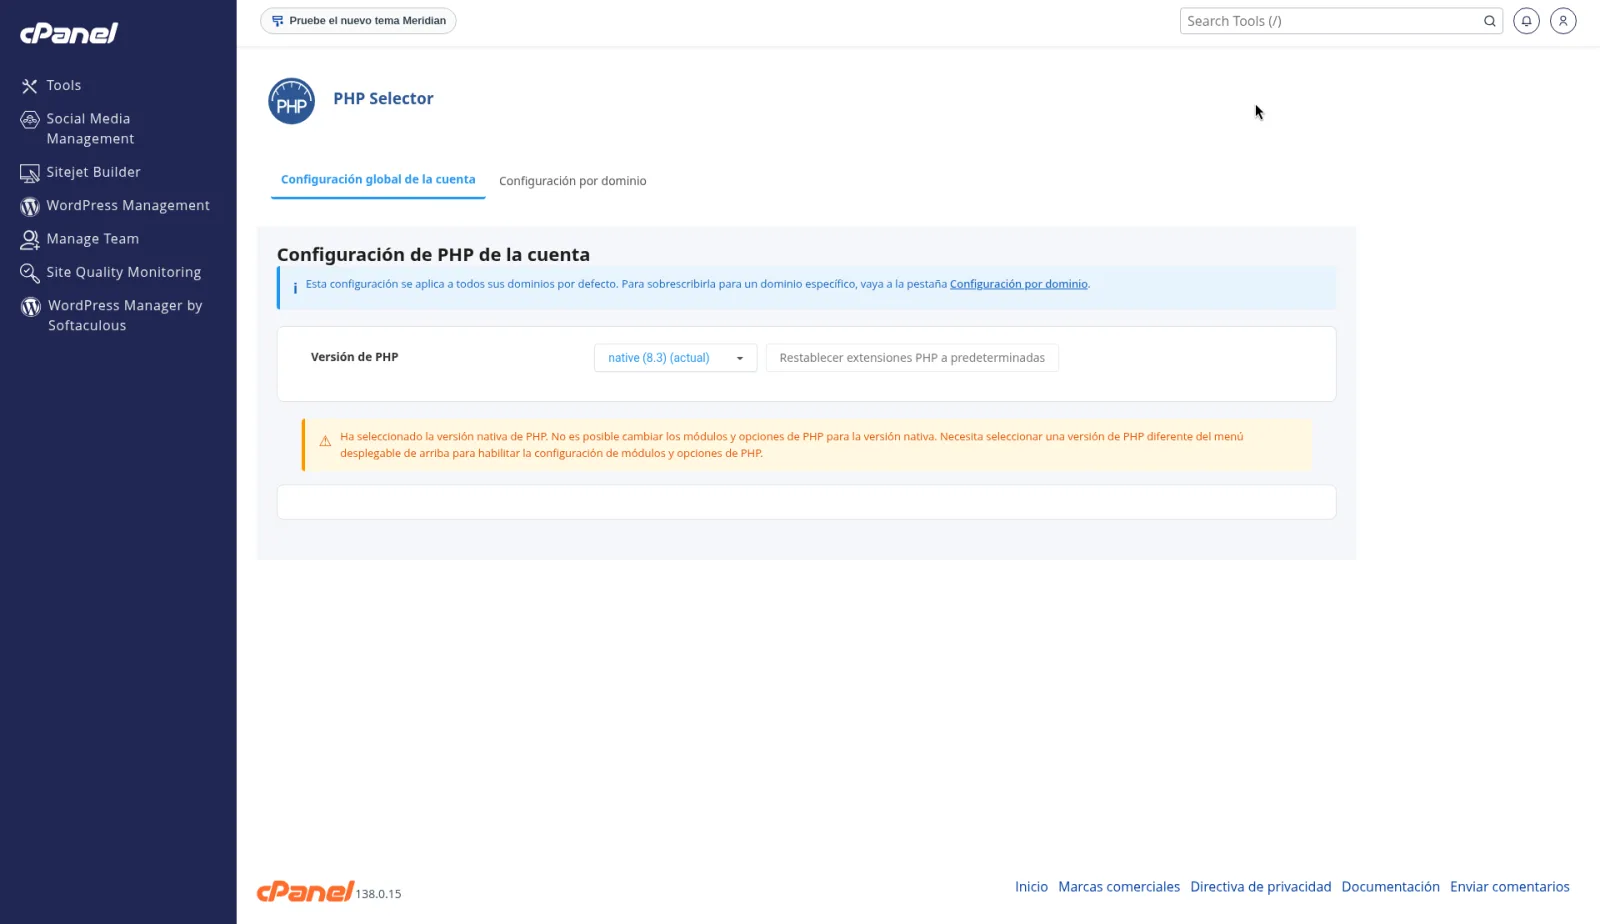This screenshot has width=1600, height=924.
Task: Click the PHP Selector page title
Action: [x=383, y=98]
